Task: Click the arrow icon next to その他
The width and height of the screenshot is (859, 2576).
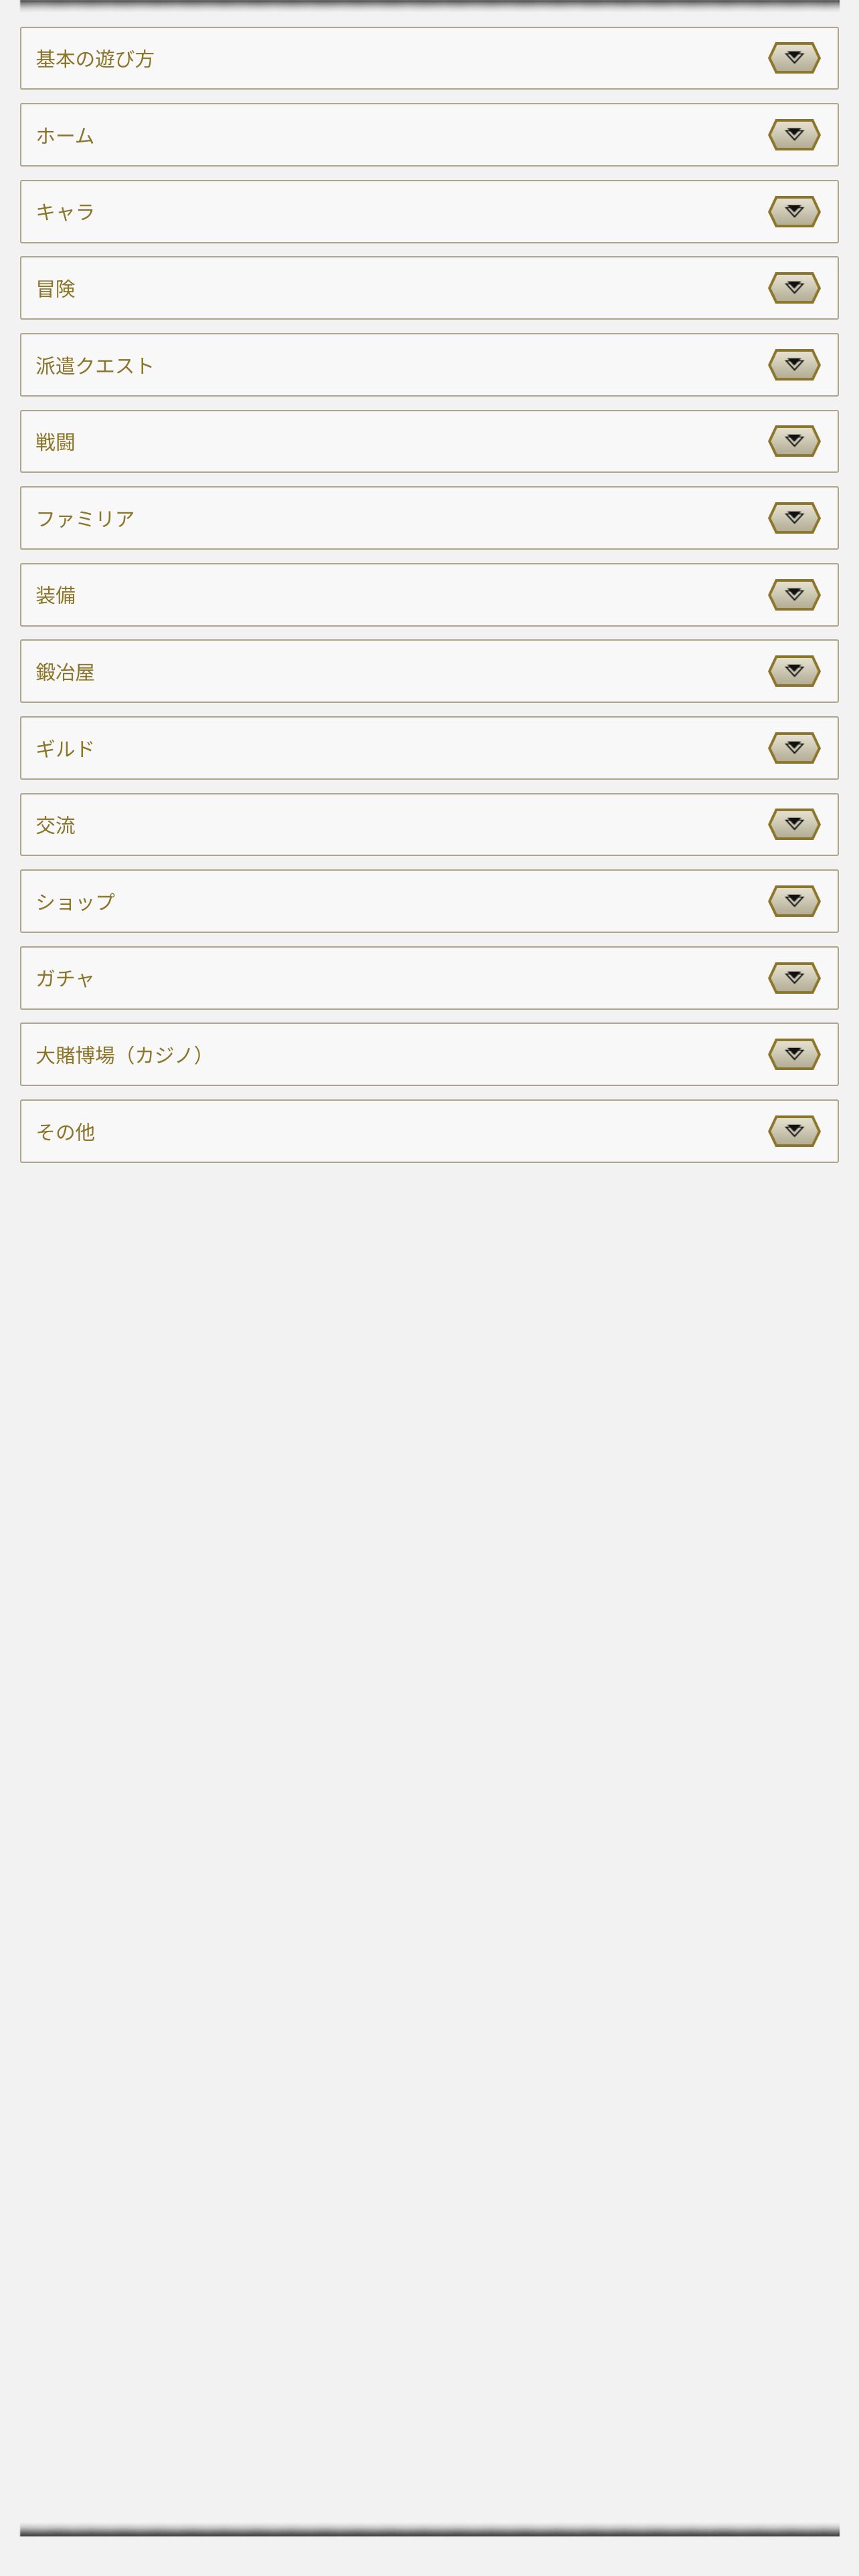Action: coord(794,1131)
